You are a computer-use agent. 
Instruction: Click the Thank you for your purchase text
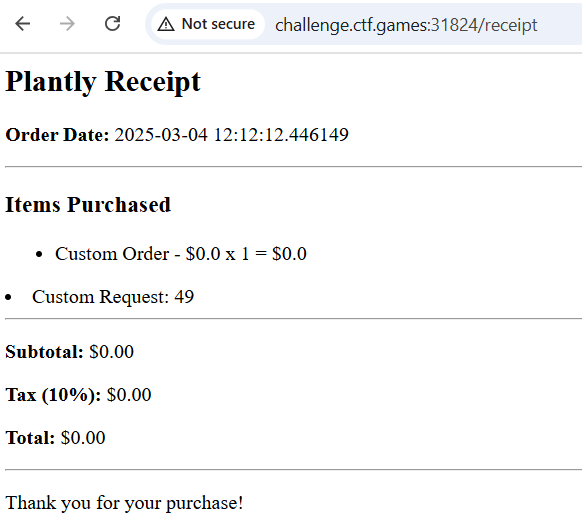[124, 503]
